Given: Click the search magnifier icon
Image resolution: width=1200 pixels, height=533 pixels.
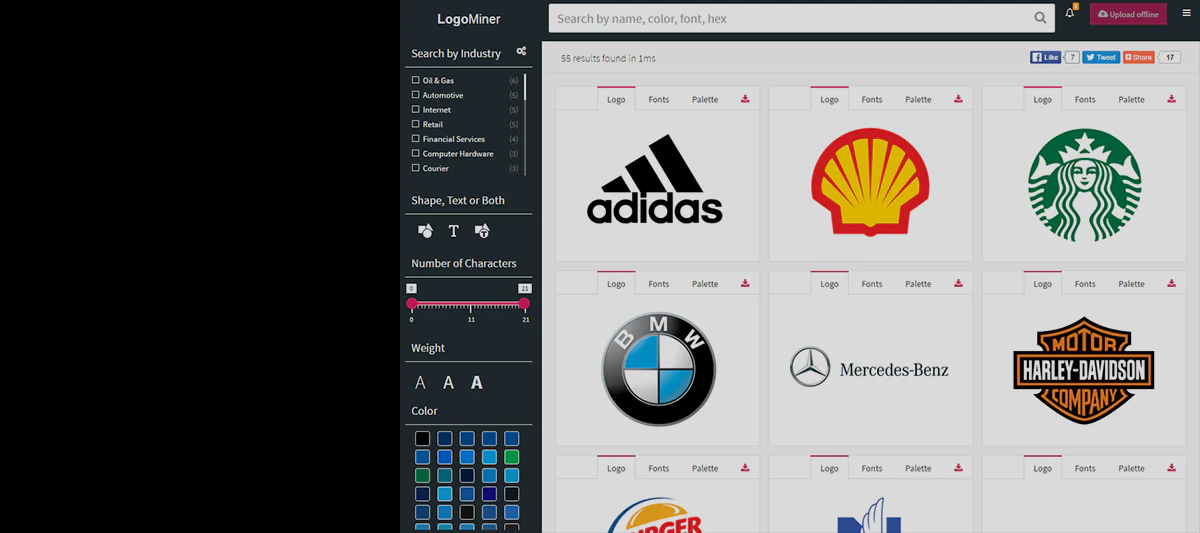Looking at the screenshot, I should point(1041,18).
